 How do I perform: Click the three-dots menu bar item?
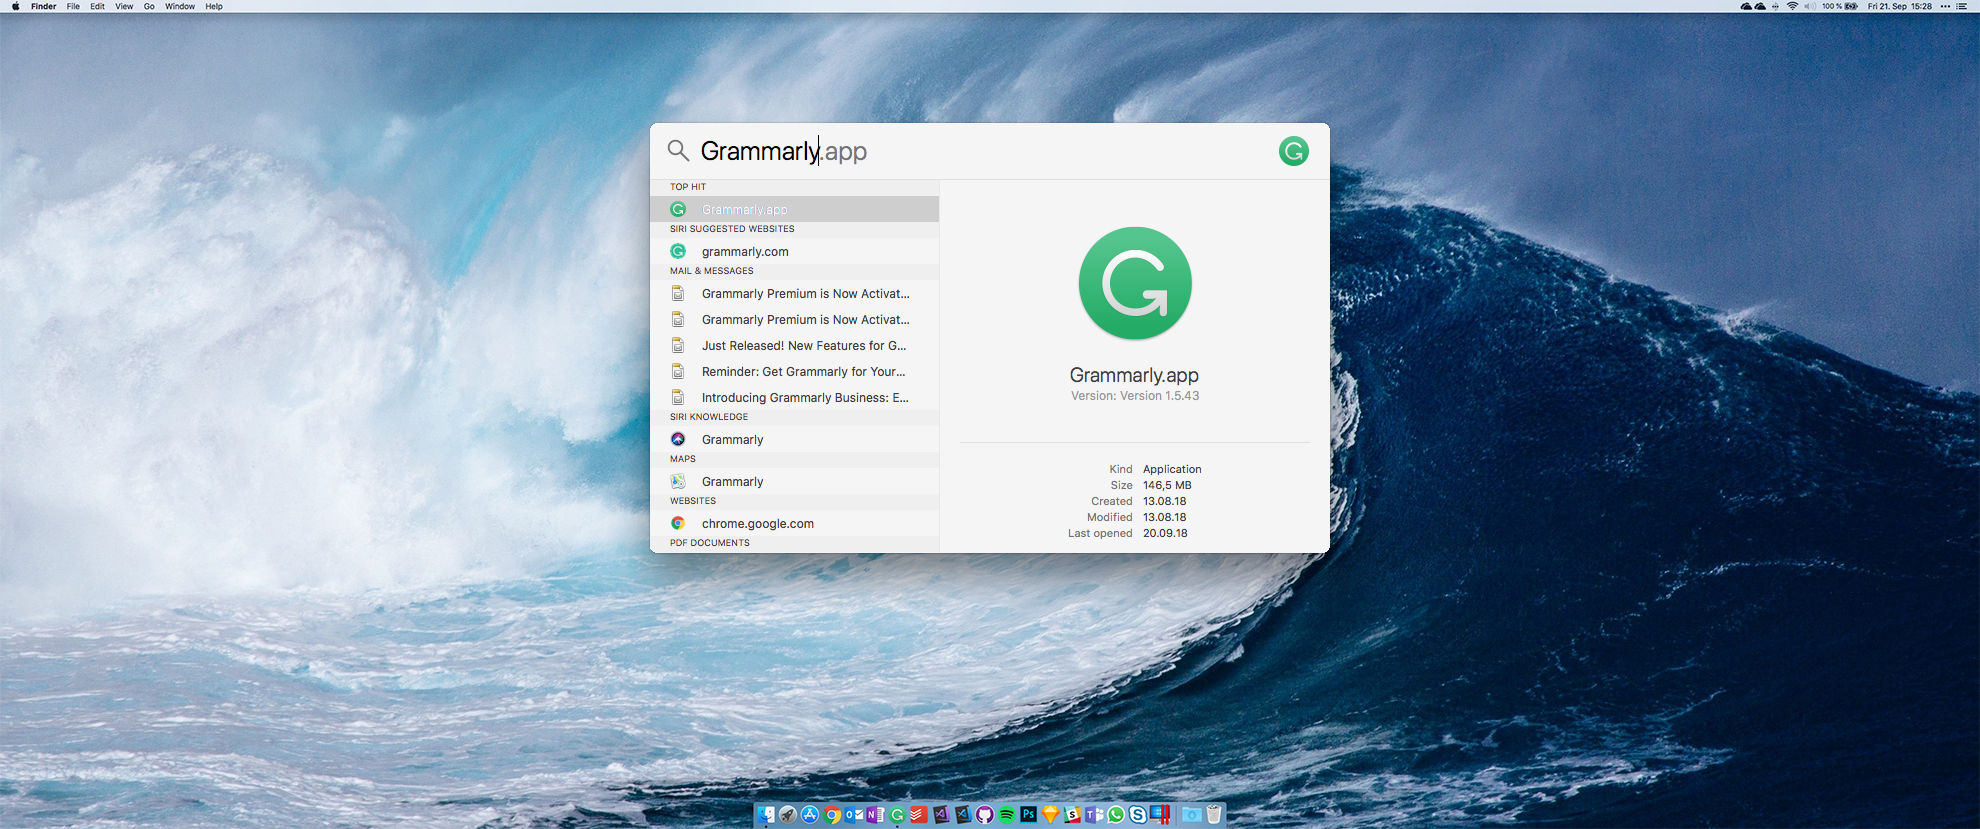coord(1945,6)
